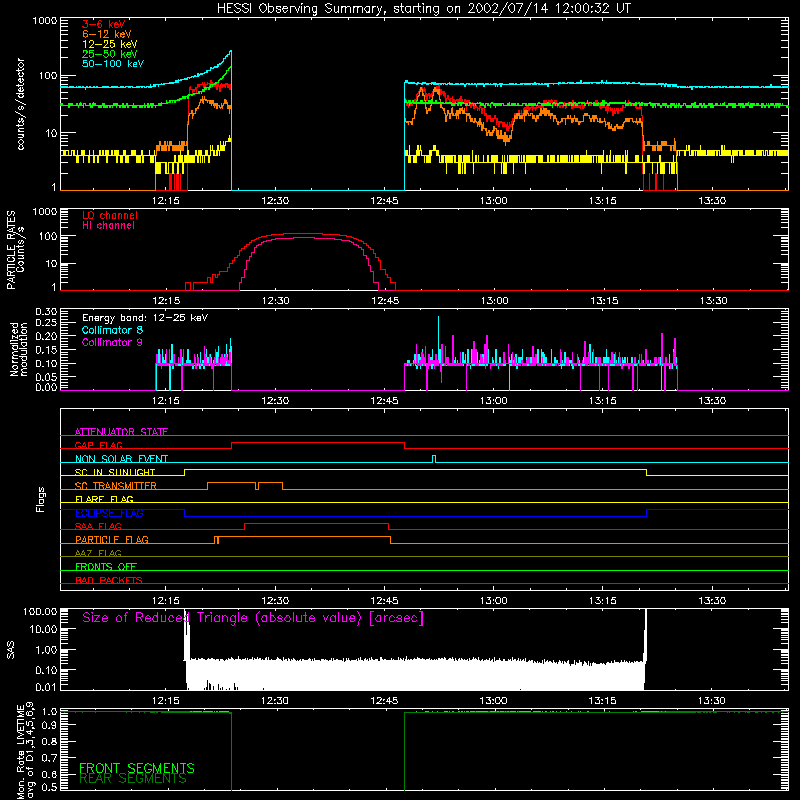Click the HESSI Observing Summary title text
This screenshot has height=800, width=800.
click(x=424, y=9)
